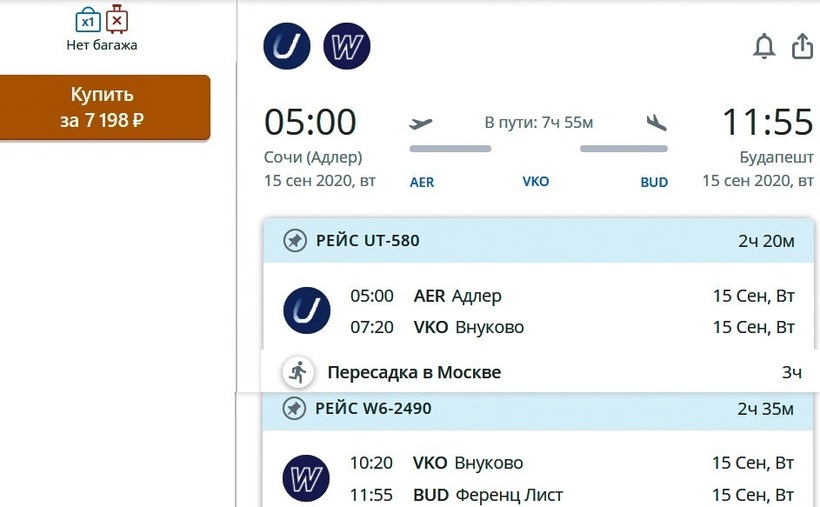
Task: Click the landing plane icon
Action: coord(656,123)
